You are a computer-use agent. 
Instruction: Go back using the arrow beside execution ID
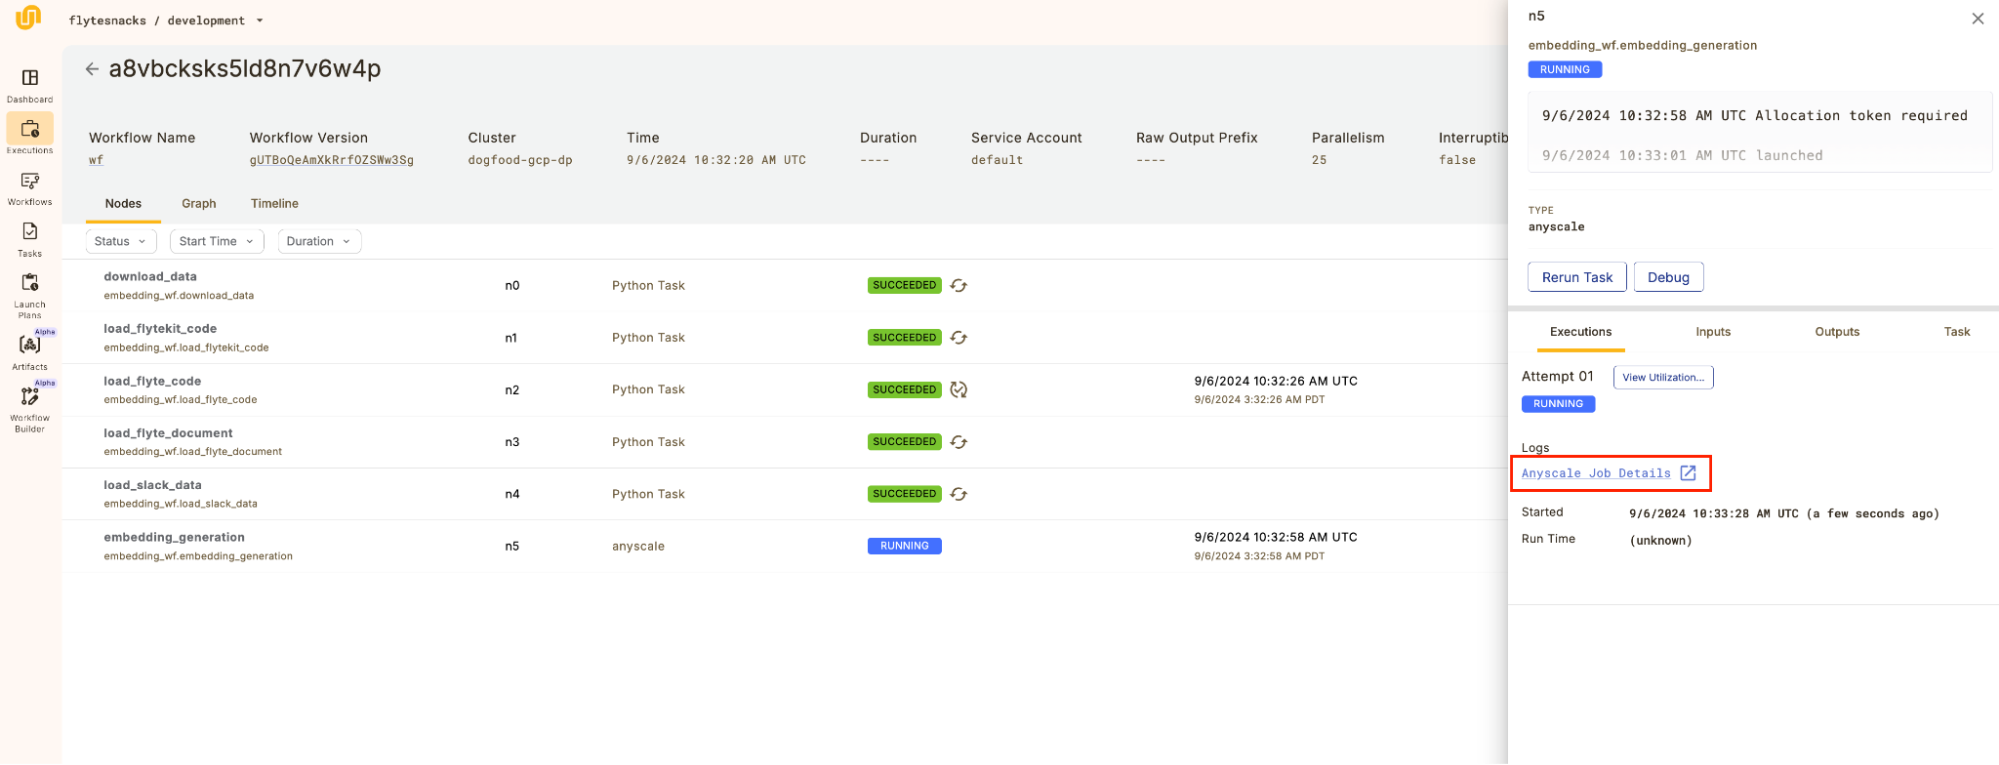tap(92, 69)
